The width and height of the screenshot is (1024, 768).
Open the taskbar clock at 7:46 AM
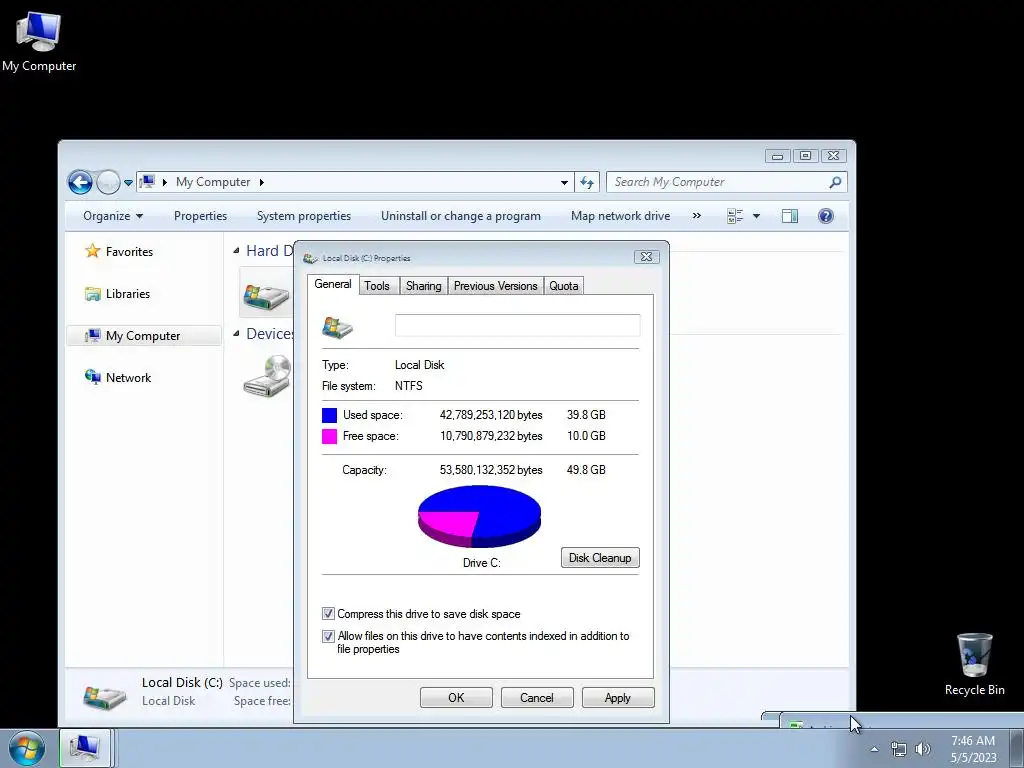point(973,749)
